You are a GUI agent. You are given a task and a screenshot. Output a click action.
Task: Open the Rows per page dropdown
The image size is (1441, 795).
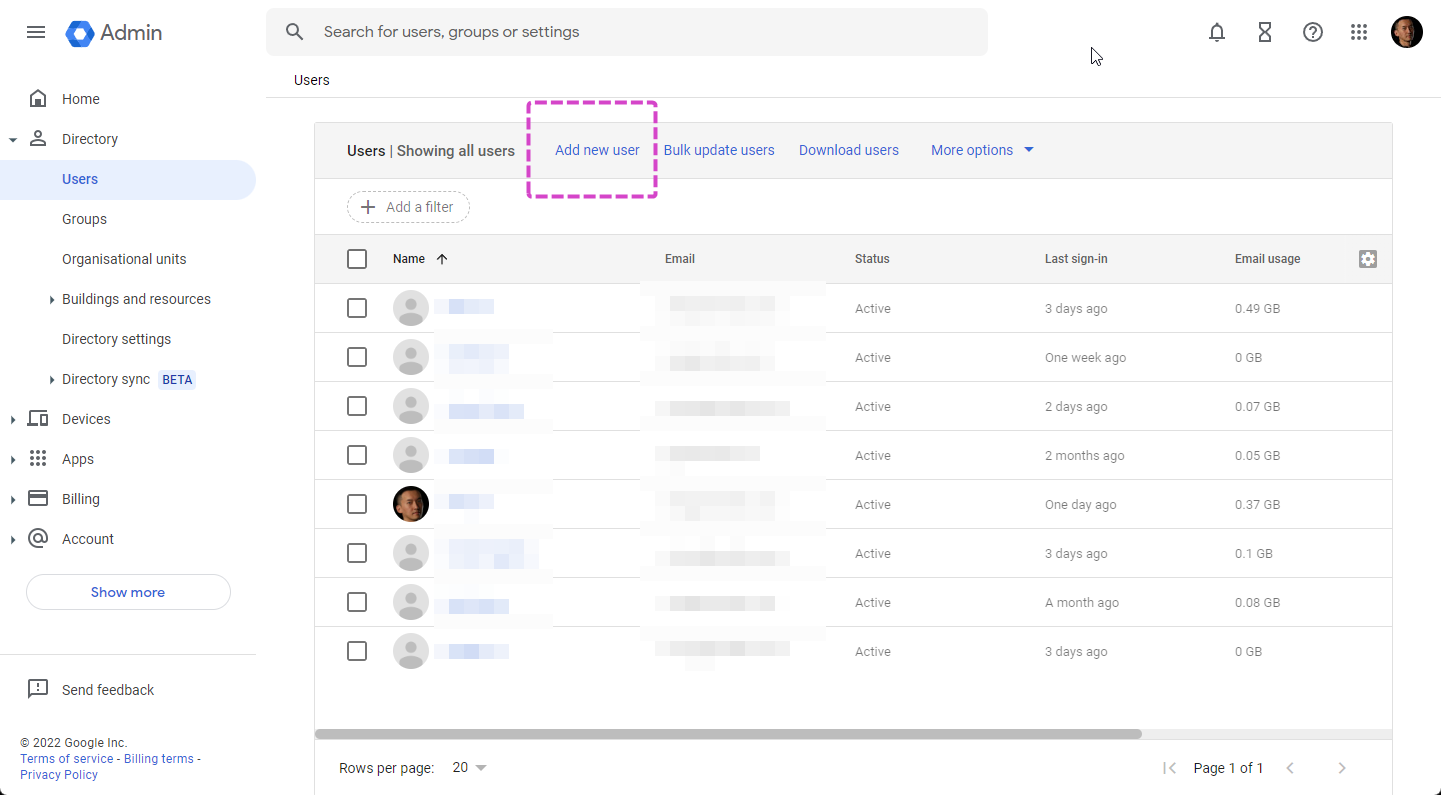click(x=469, y=768)
